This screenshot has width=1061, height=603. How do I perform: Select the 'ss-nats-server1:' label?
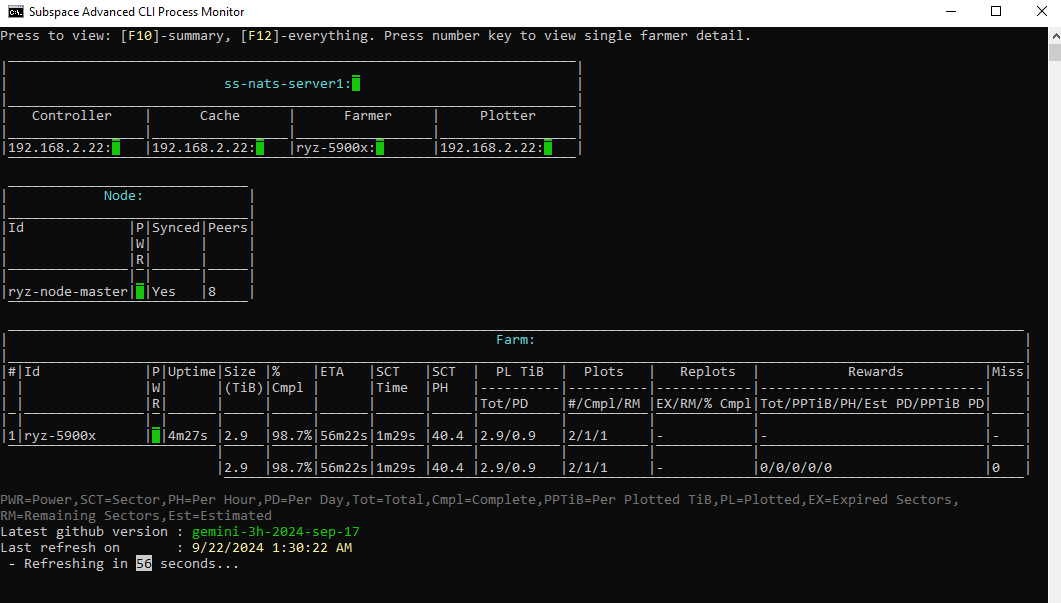pos(288,84)
